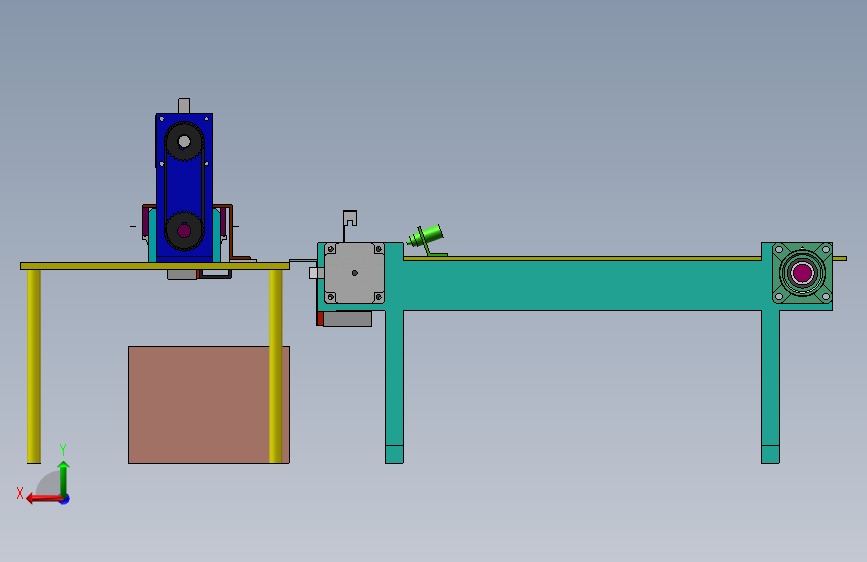Select the green flange bearing unit

[802, 273]
